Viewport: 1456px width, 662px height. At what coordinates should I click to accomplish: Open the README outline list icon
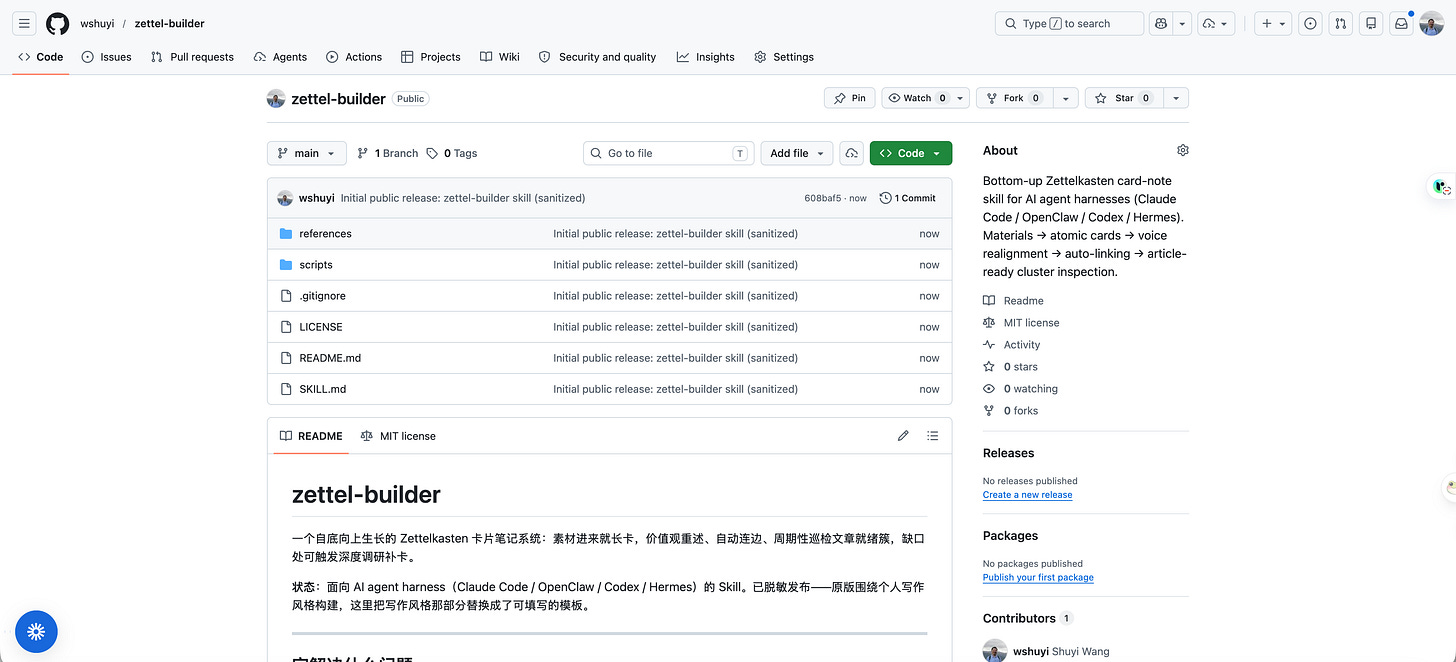(932, 436)
